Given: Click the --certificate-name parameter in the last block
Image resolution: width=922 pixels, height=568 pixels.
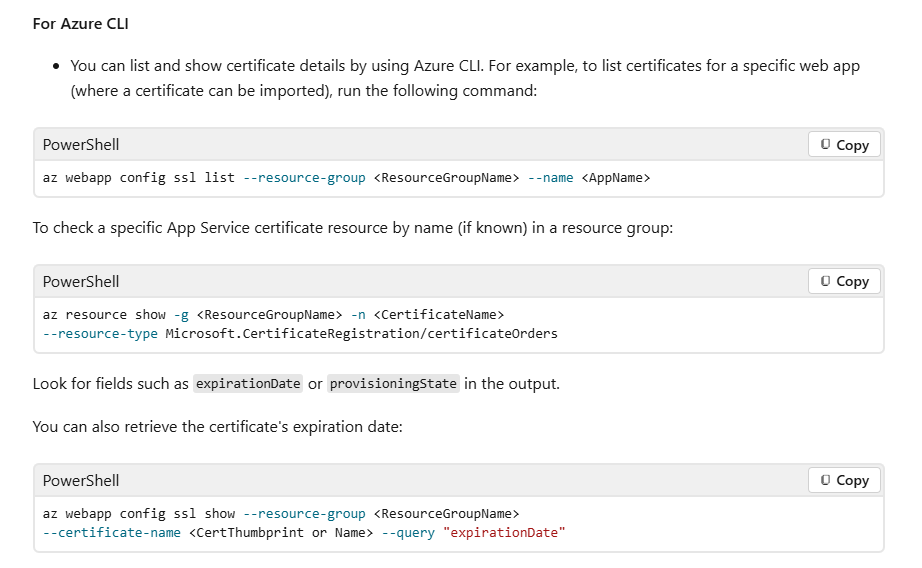Looking at the screenshot, I should pos(112,532).
